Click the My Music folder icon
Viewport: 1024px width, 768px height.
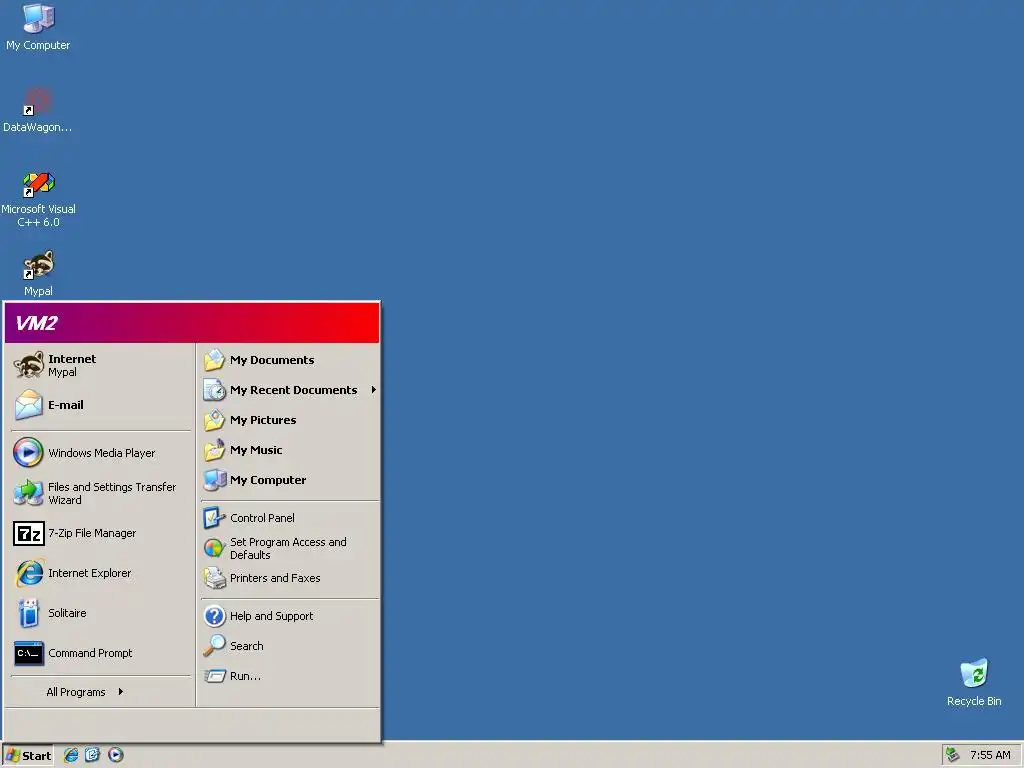click(x=214, y=450)
